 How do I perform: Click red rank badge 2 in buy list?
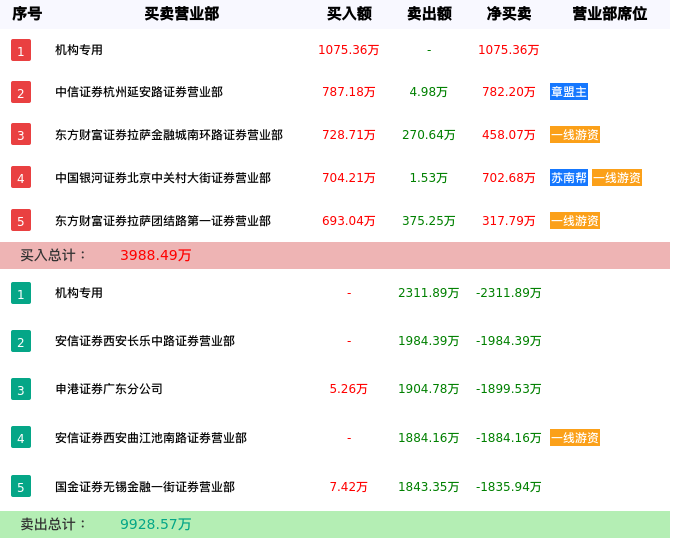pos(21,92)
